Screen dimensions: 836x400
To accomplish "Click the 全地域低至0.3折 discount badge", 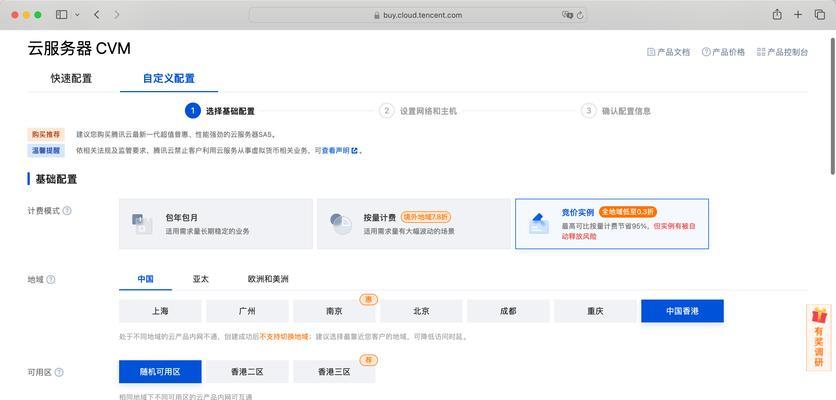I will [x=628, y=212].
